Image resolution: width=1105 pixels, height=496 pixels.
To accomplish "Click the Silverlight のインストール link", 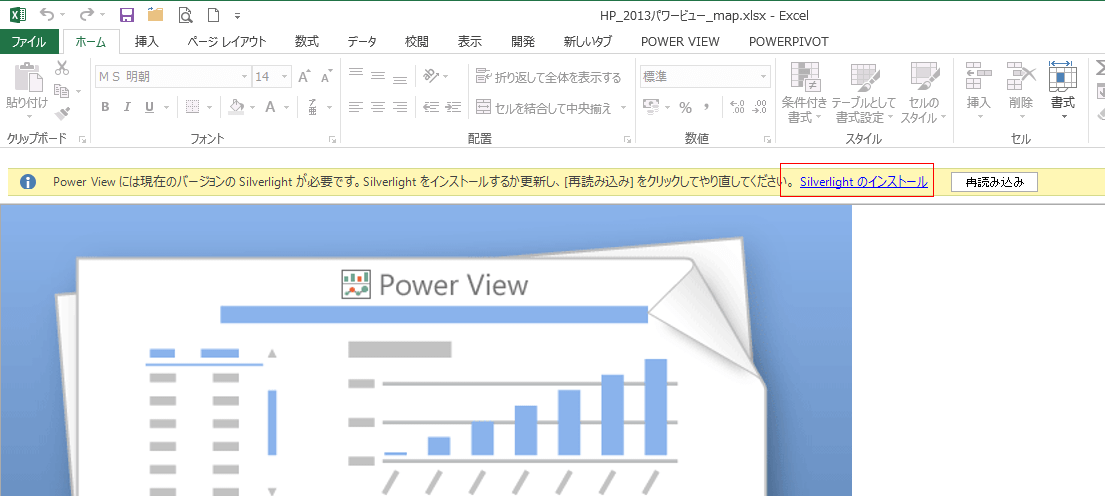I will point(863,182).
